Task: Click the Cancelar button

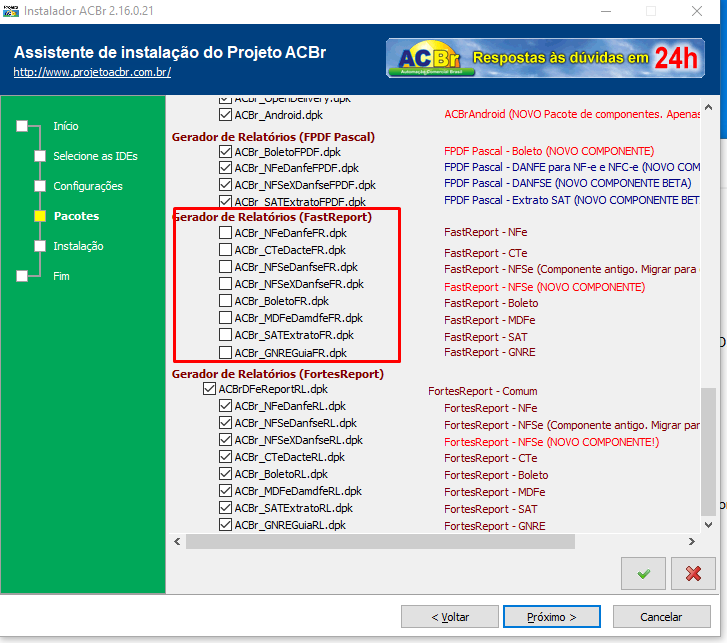Action: [x=662, y=617]
